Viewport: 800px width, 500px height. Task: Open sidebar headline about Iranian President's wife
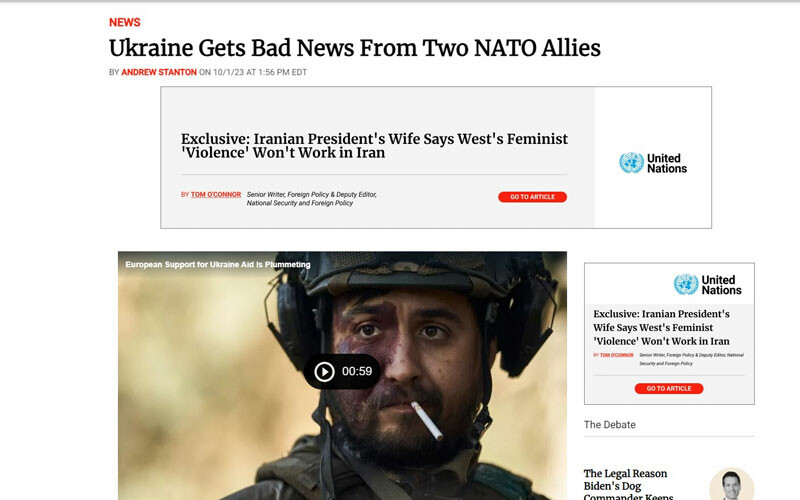pos(661,328)
